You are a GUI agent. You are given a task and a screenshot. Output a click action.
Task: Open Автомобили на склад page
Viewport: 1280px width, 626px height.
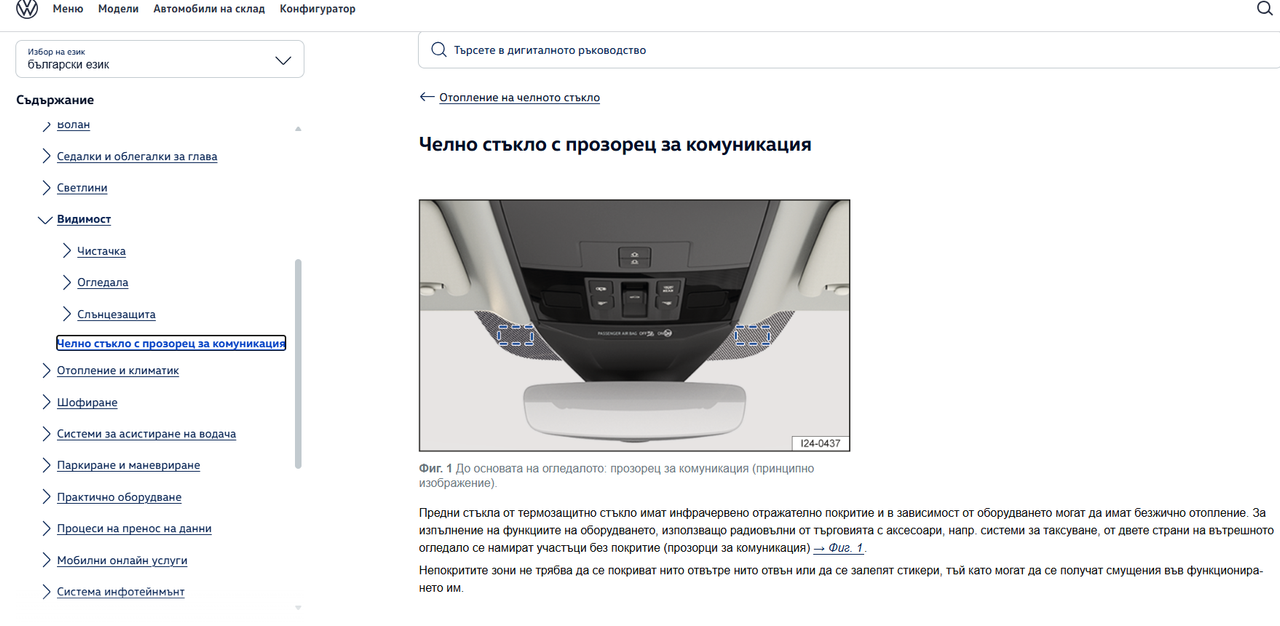coord(209,9)
